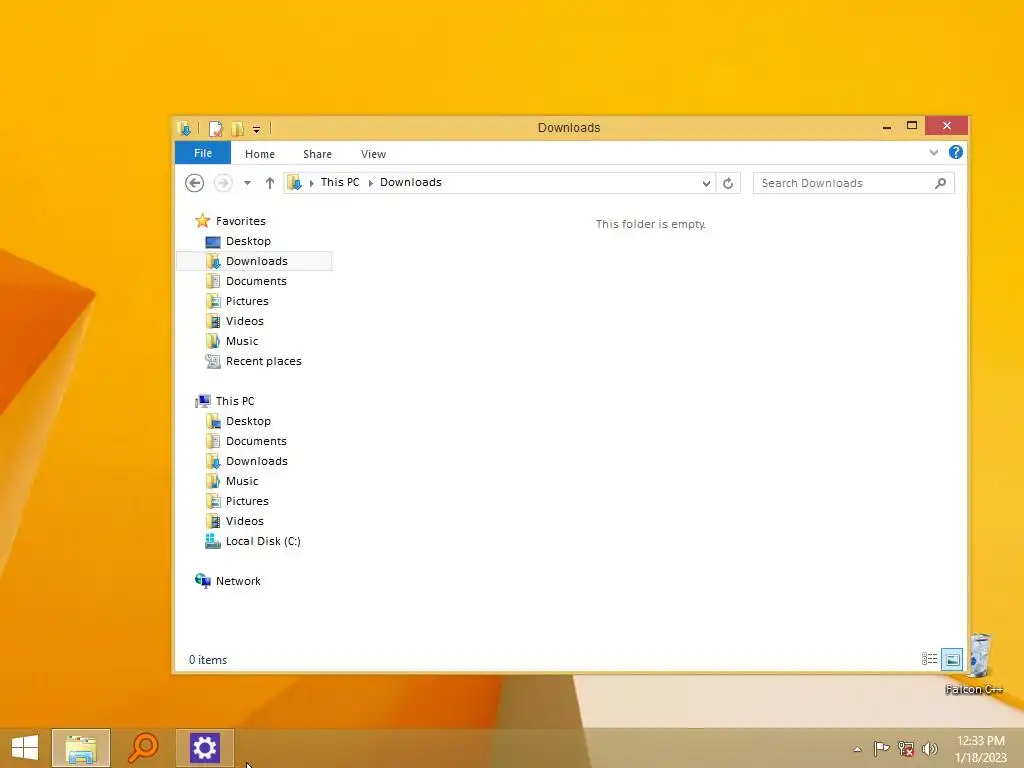
Task: Open the recent locations dropdown arrow
Action: [x=248, y=184]
